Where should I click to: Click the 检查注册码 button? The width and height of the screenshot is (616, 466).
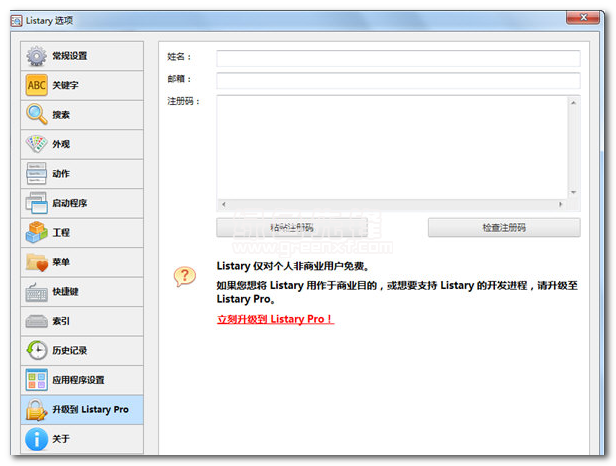tap(504, 227)
